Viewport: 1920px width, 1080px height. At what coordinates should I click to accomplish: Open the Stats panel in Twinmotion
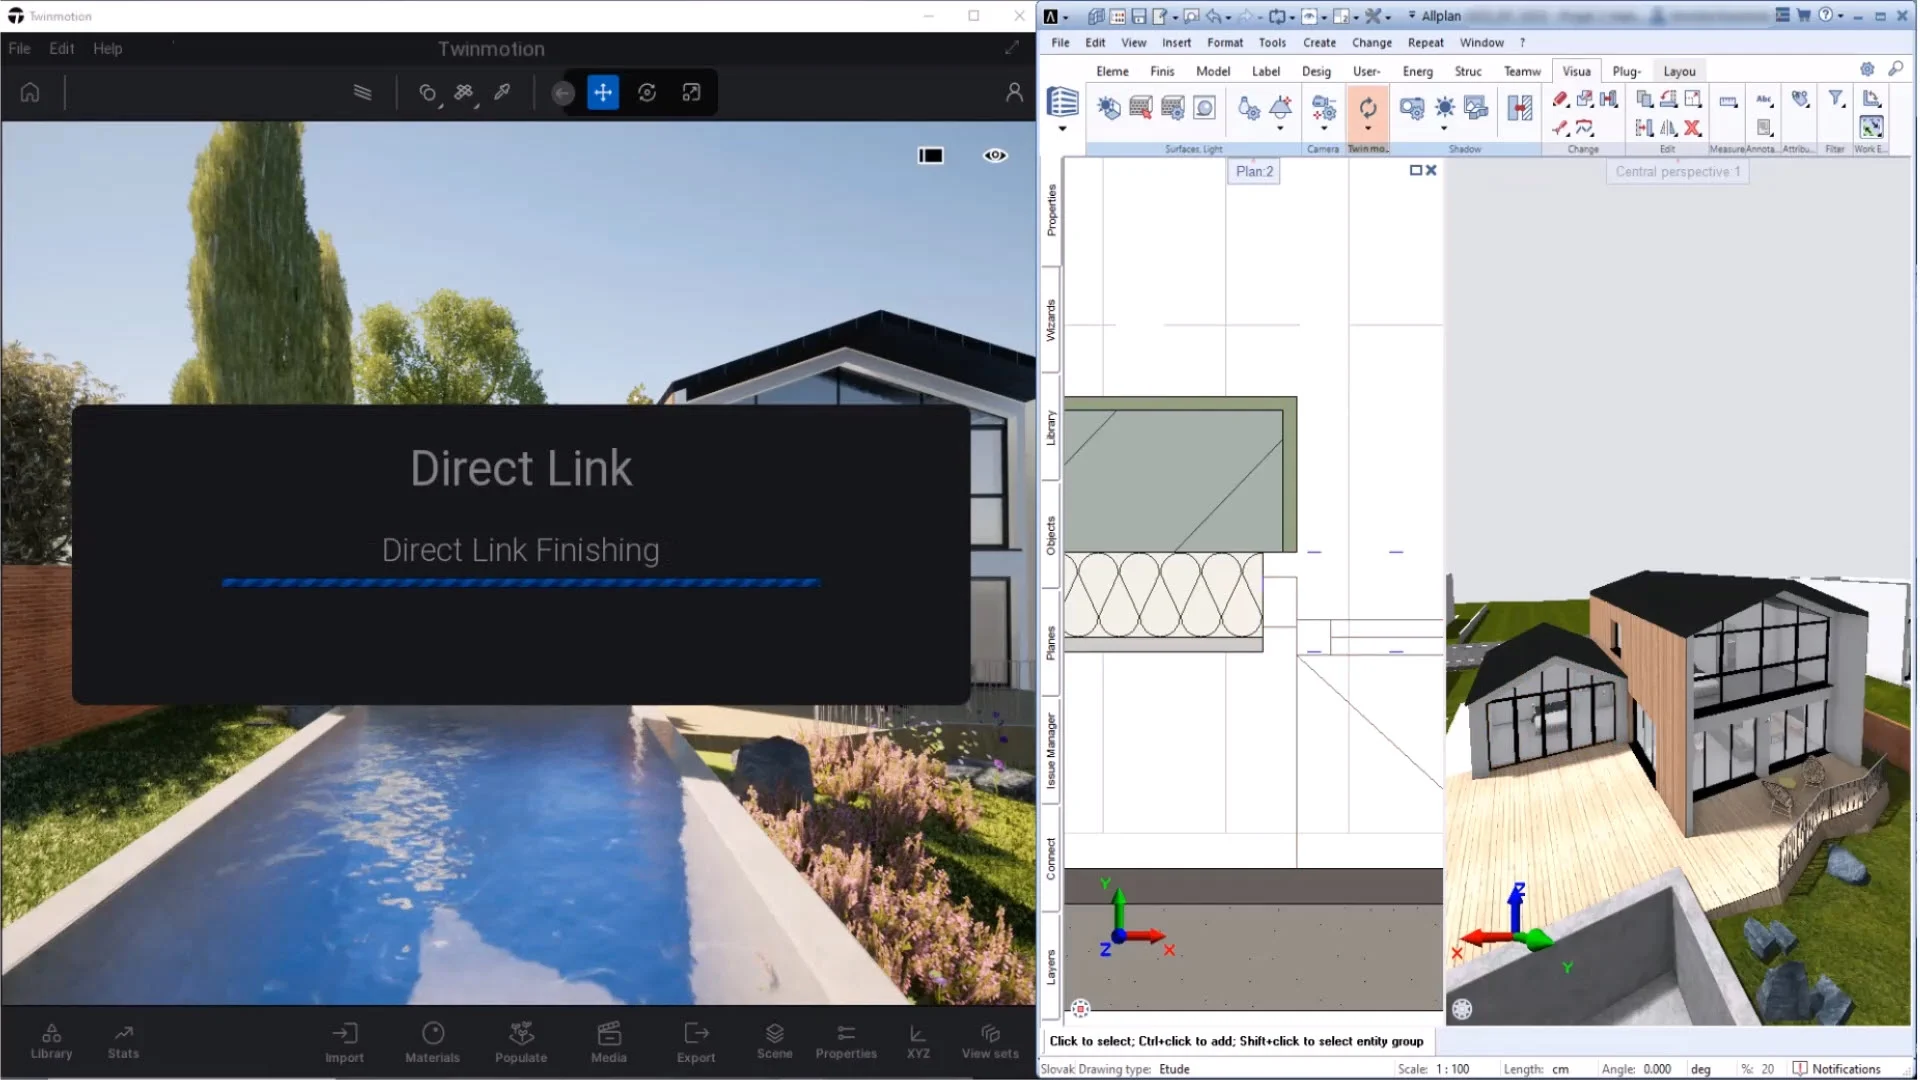tap(123, 1041)
